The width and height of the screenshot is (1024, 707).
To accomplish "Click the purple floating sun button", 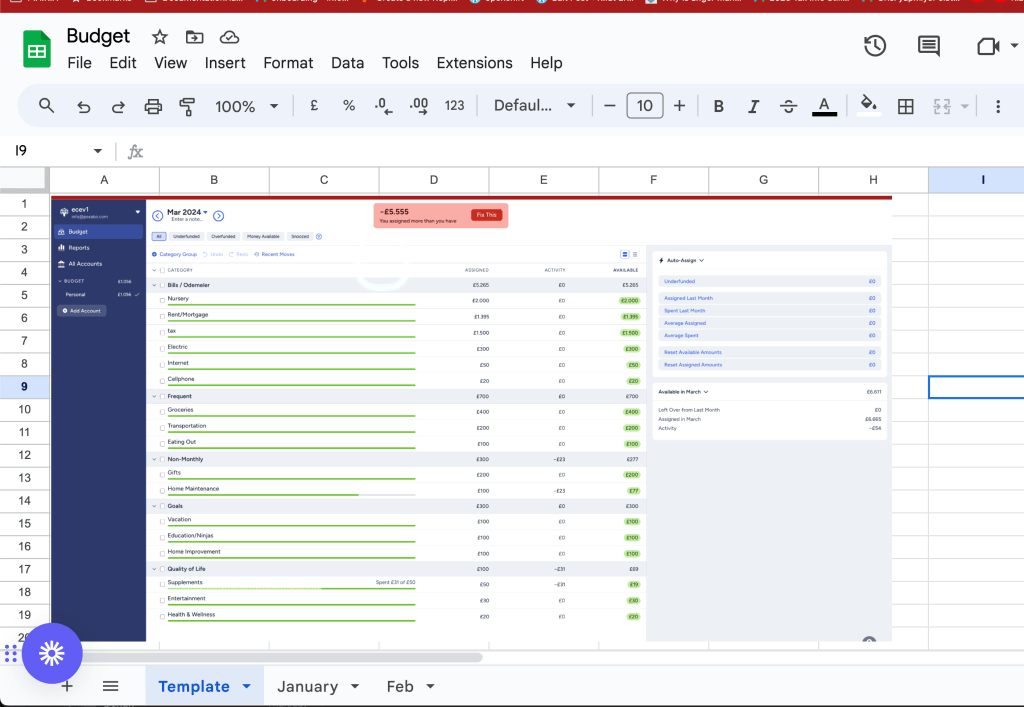I will pyautogui.click(x=52, y=653).
